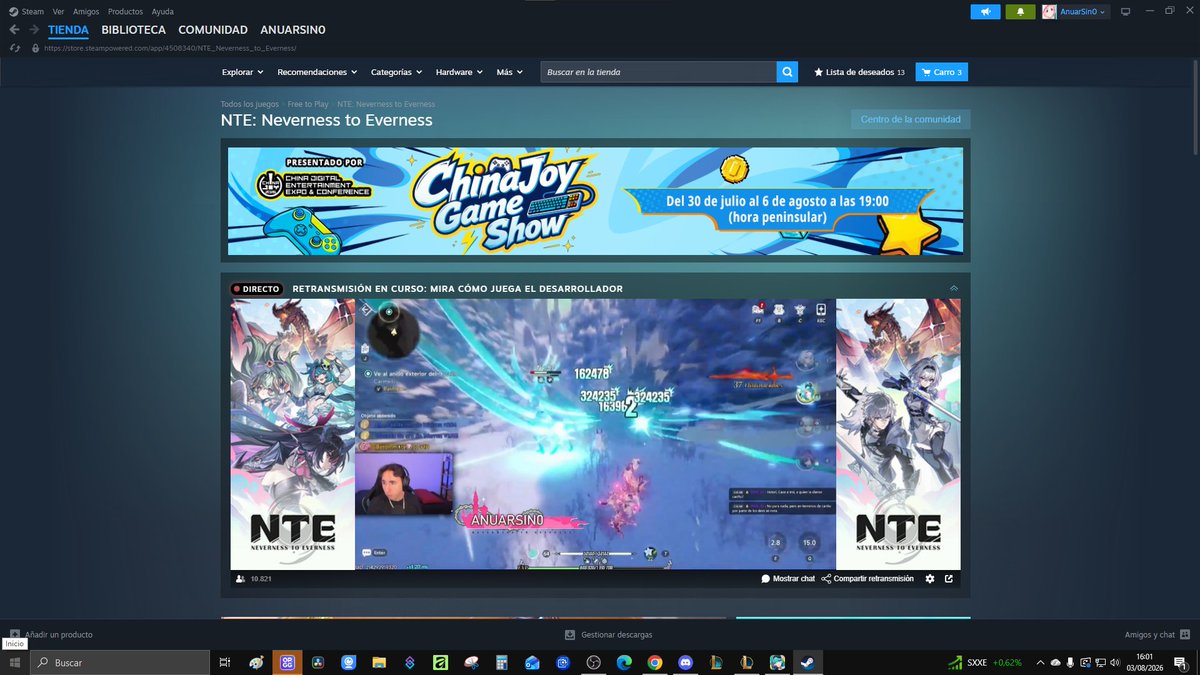The height and width of the screenshot is (675, 1200).
Task: Open the Carro 3 shopping cart
Action: [942, 72]
